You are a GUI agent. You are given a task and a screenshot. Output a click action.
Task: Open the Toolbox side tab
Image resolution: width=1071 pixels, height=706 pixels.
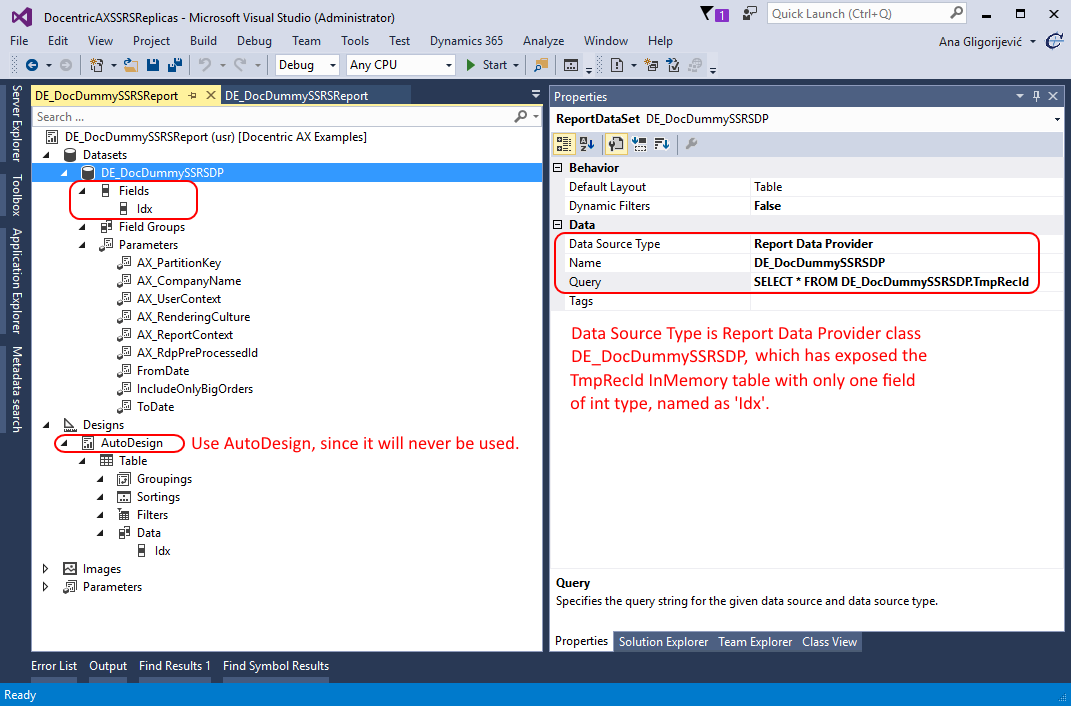click(17, 195)
